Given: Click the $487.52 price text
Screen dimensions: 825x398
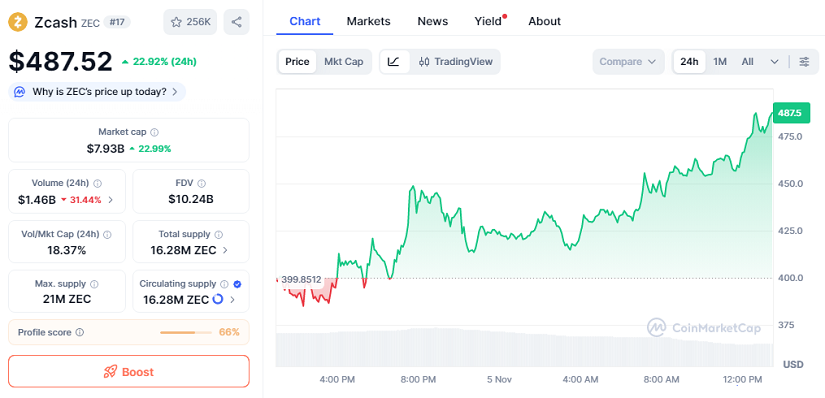Looking at the screenshot, I should 60,62.
